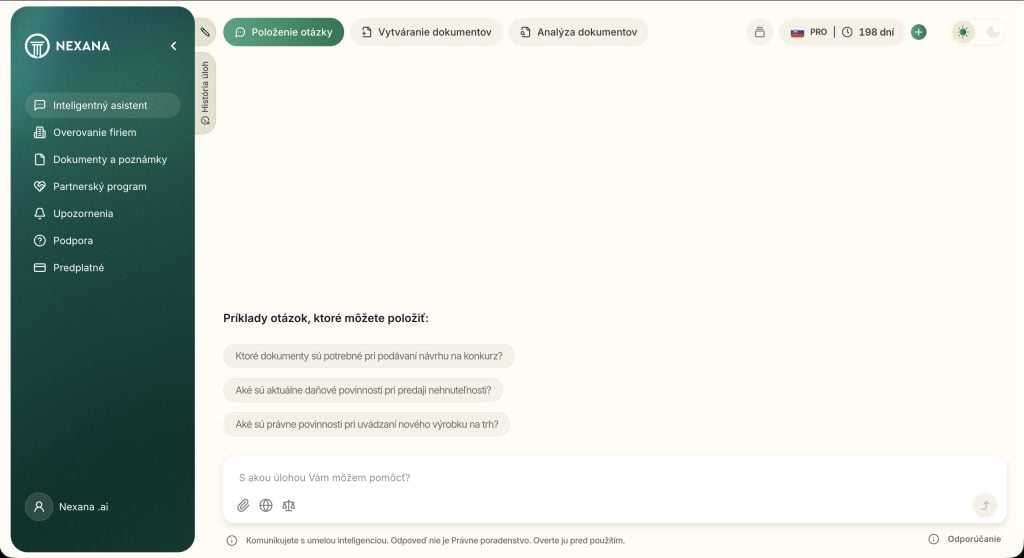Image resolution: width=1024 pixels, height=558 pixels.
Task: Click the globe web search icon
Action: tap(266, 506)
